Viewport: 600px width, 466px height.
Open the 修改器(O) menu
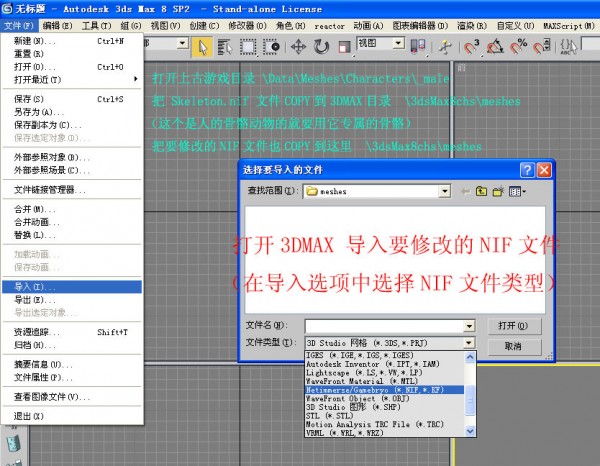coord(247,26)
